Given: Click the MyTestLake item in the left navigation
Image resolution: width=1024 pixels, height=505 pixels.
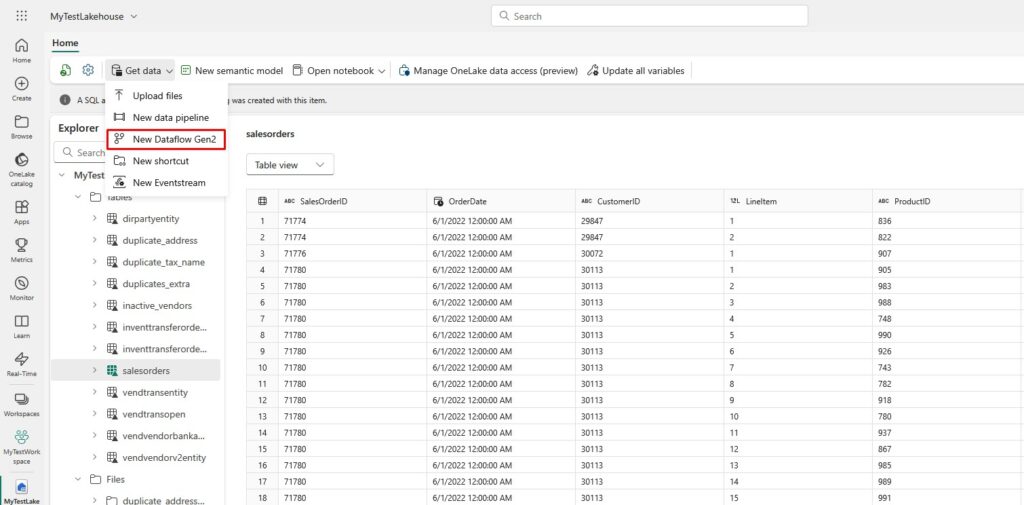Looking at the screenshot, I should pos(22,491).
